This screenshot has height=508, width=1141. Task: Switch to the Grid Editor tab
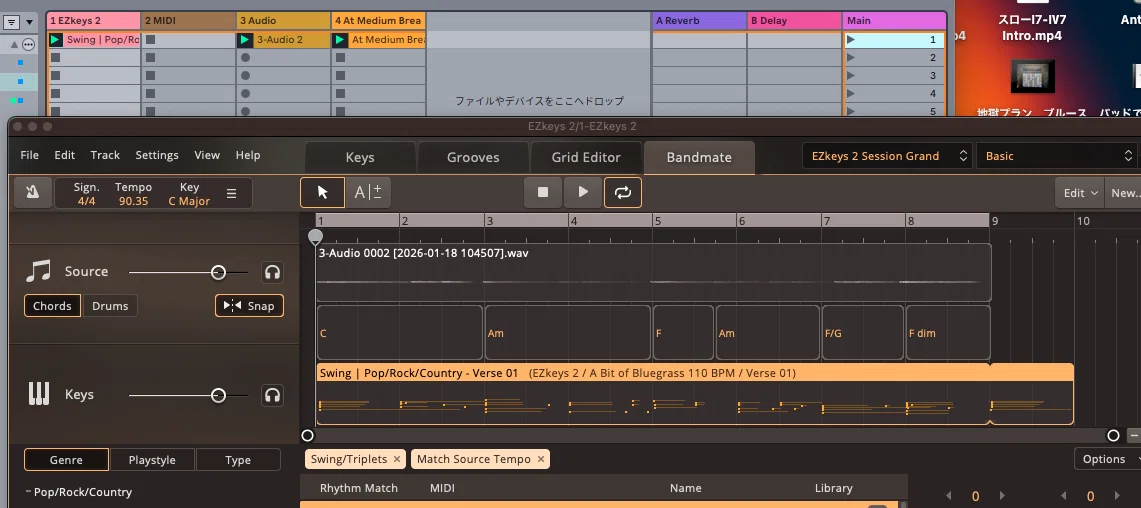point(587,157)
